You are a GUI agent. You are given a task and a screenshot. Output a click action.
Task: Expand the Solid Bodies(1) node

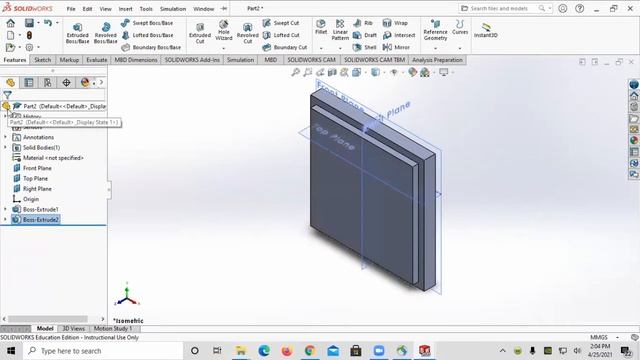5,147
